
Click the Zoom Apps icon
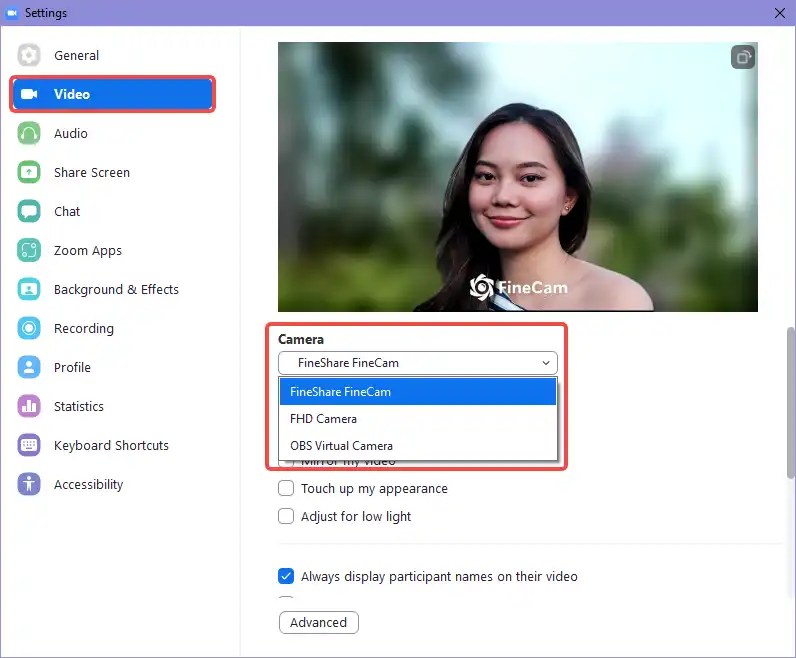pyautogui.click(x=29, y=250)
